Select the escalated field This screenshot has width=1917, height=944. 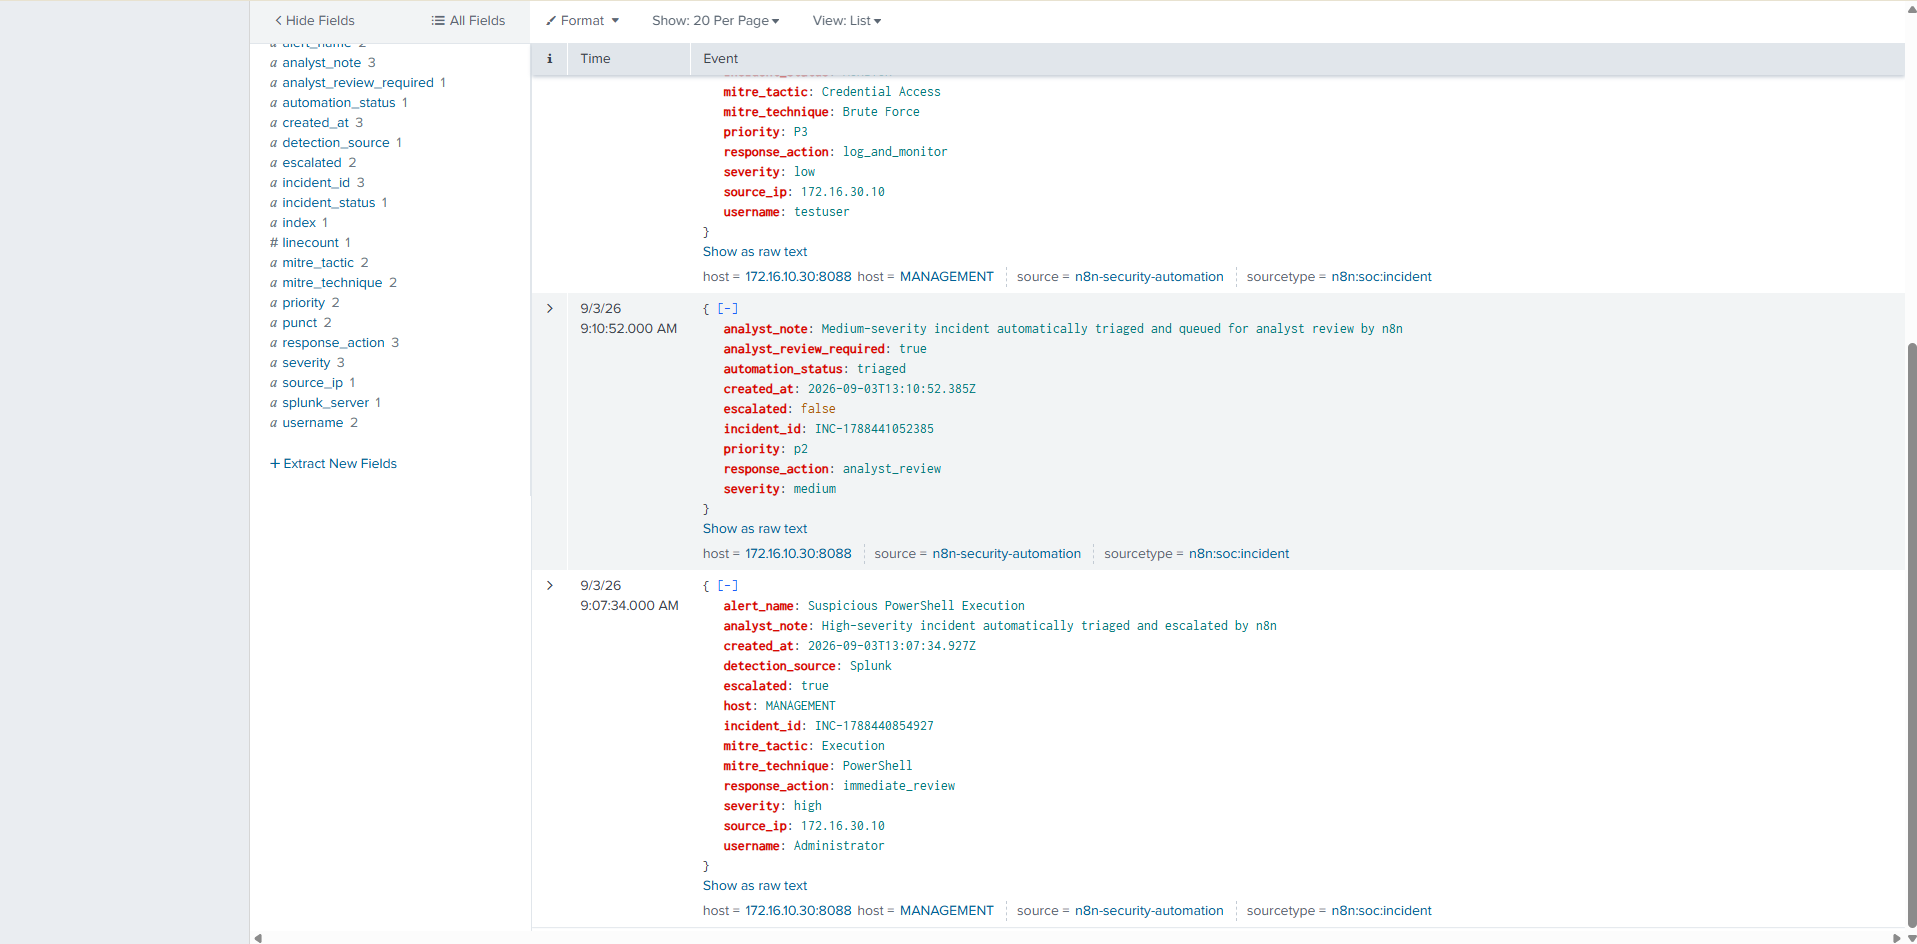click(x=312, y=163)
